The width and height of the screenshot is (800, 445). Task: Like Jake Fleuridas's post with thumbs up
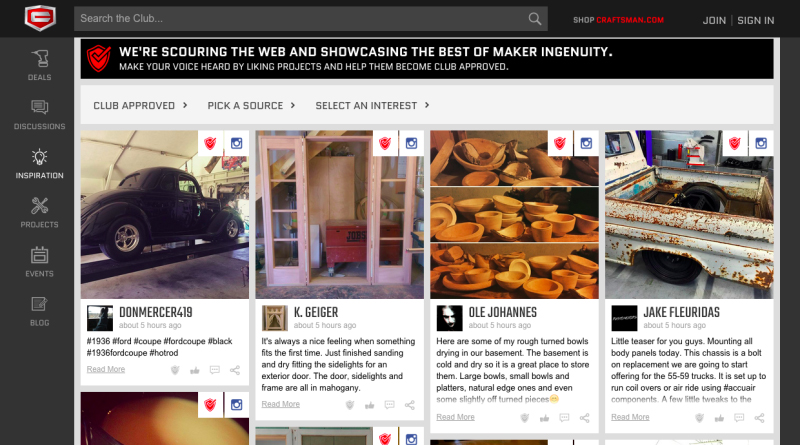point(719,418)
